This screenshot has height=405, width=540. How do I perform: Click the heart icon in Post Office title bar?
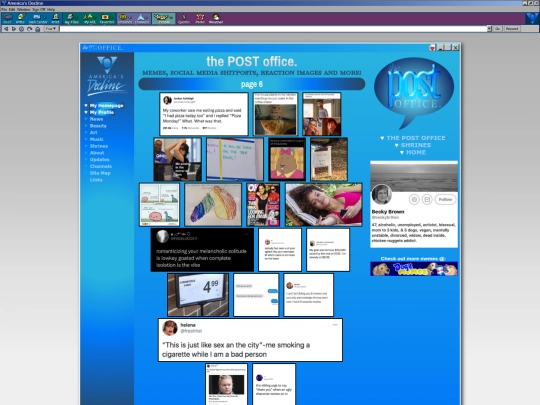pos(432,48)
